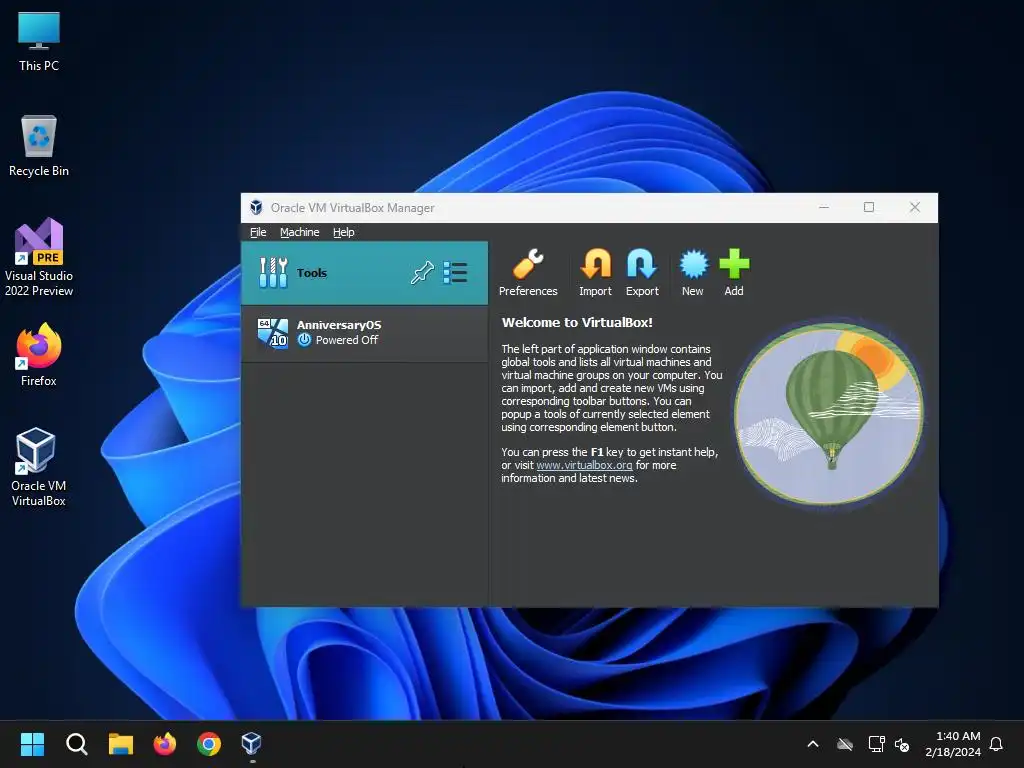Image resolution: width=1024 pixels, height=768 pixels.
Task: Launch Firefox from the taskbar
Action: coord(165,744)
